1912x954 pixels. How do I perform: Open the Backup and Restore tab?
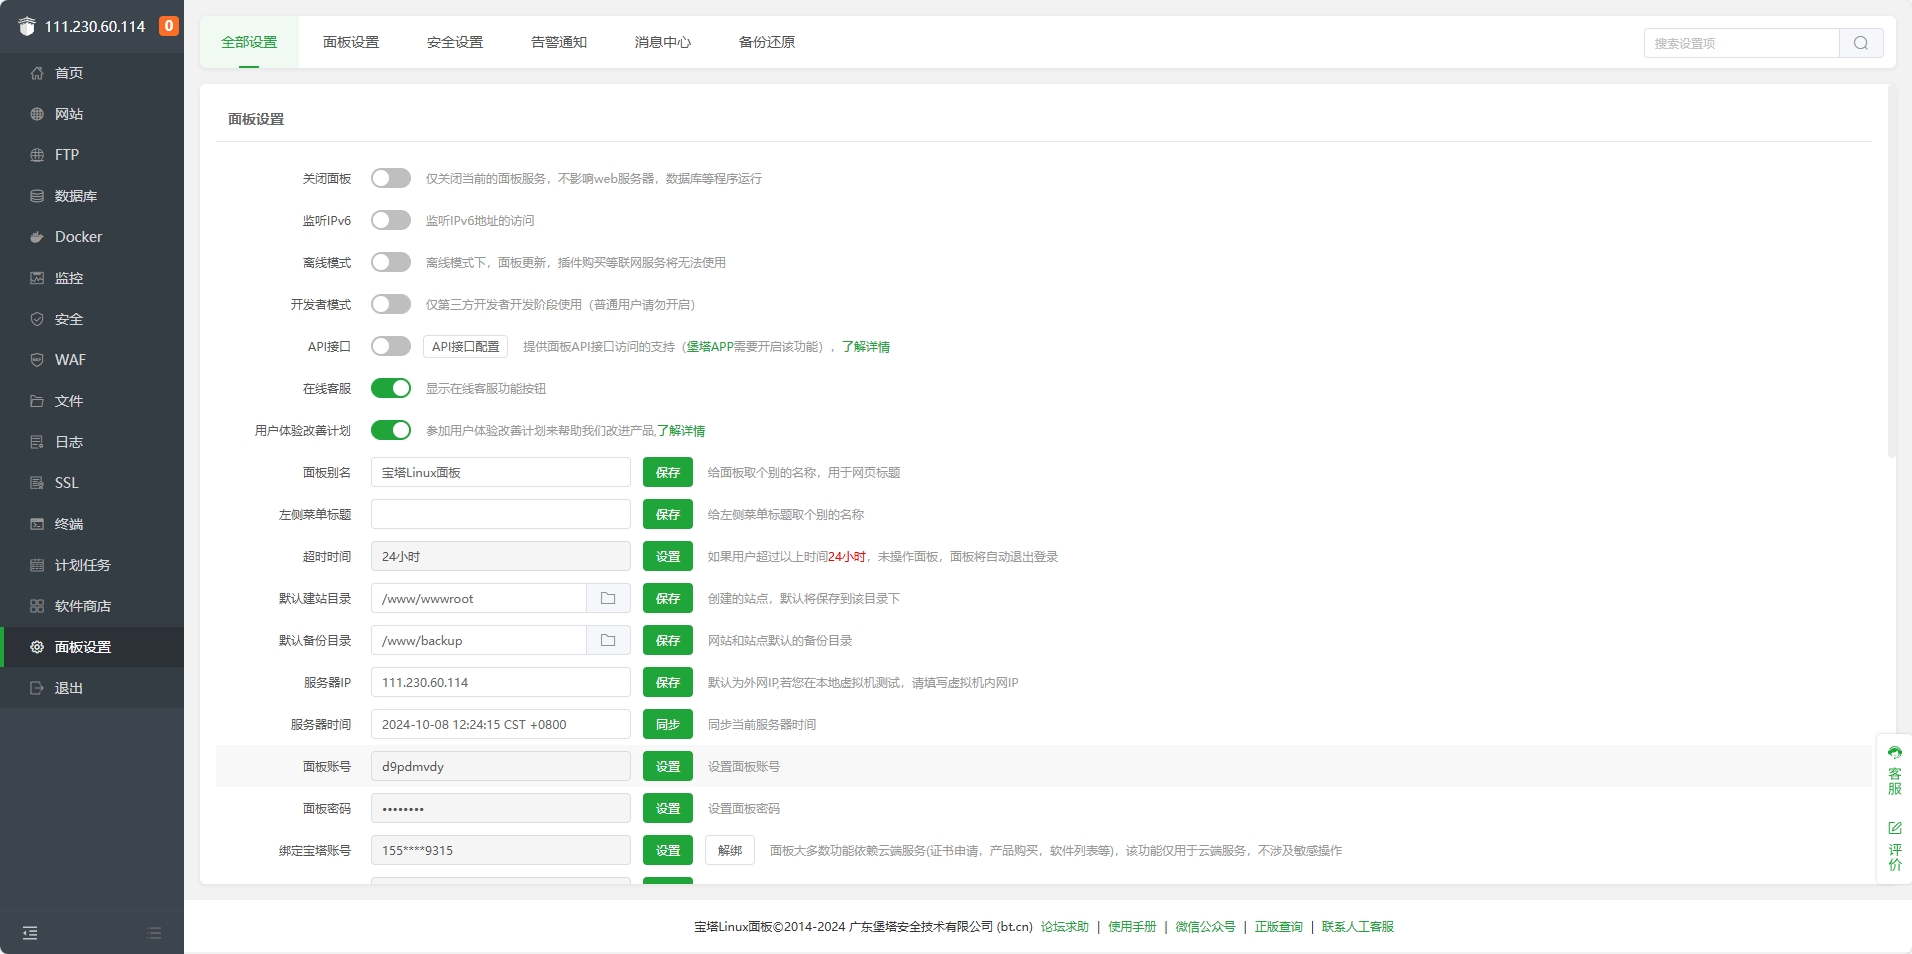point(767,42)
